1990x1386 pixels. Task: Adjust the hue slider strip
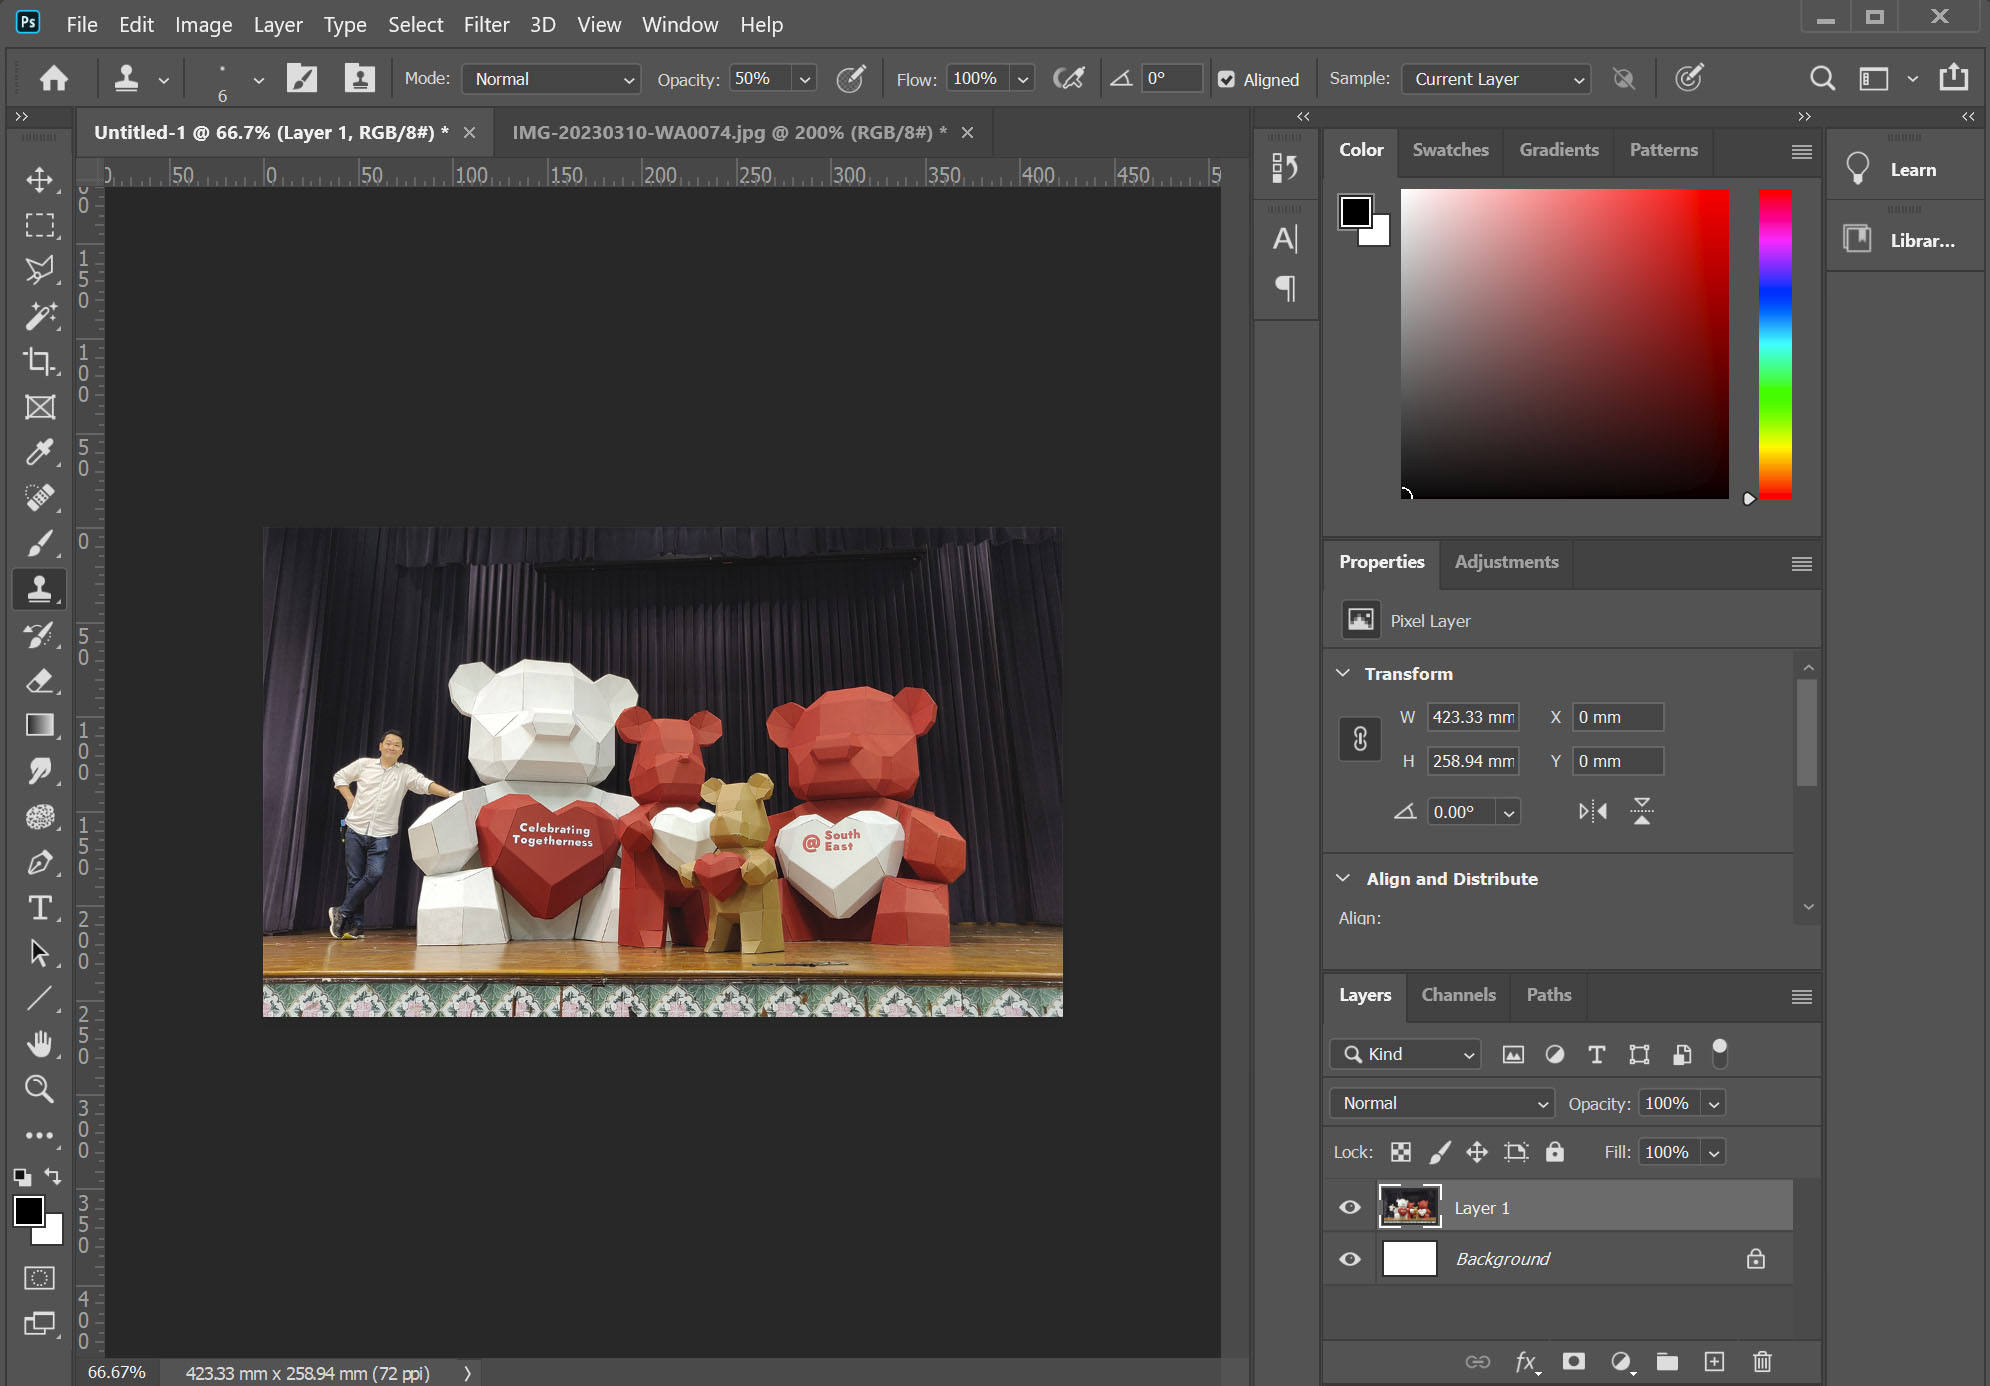1775,344
